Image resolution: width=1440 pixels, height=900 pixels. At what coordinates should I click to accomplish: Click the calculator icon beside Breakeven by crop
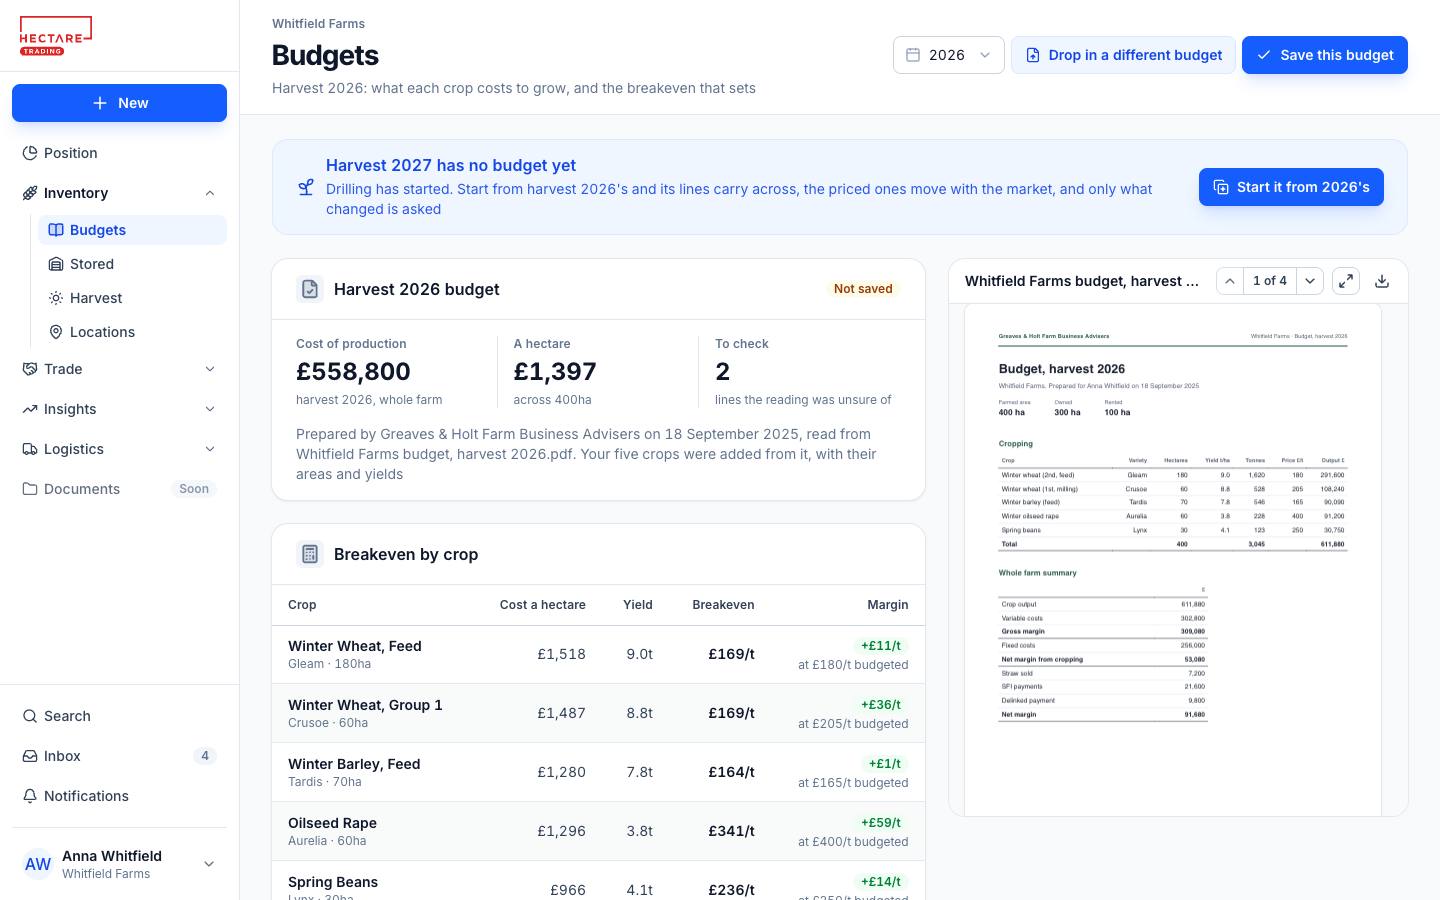click(310, 554)
